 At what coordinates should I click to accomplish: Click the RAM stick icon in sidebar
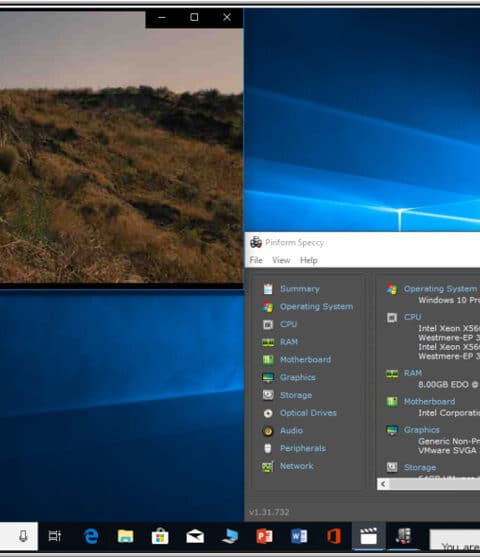tap(268, 342)
